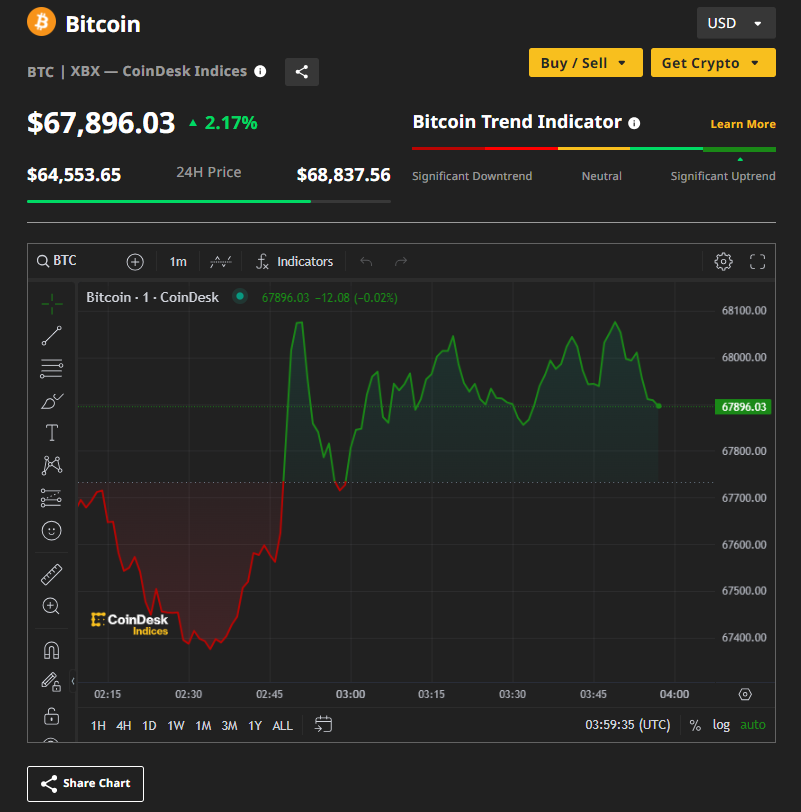801x812 pixels.
Task: Open the emoji icons tool
Action: tap(52, 531)
